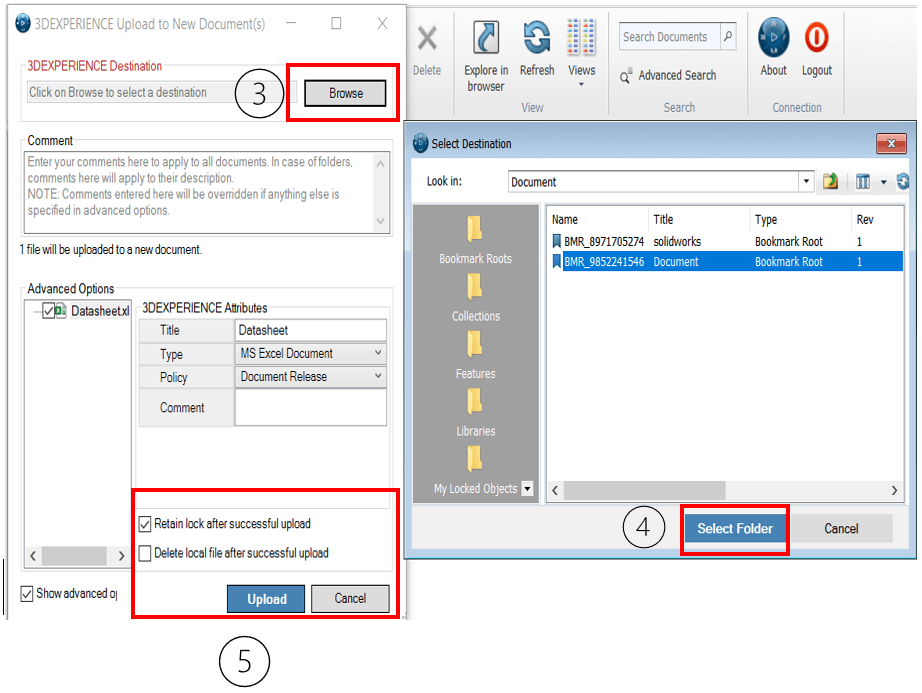Click the Datasheet Excel file icon
This screenshot has height=693, width=922.
(x=61, y=310)
